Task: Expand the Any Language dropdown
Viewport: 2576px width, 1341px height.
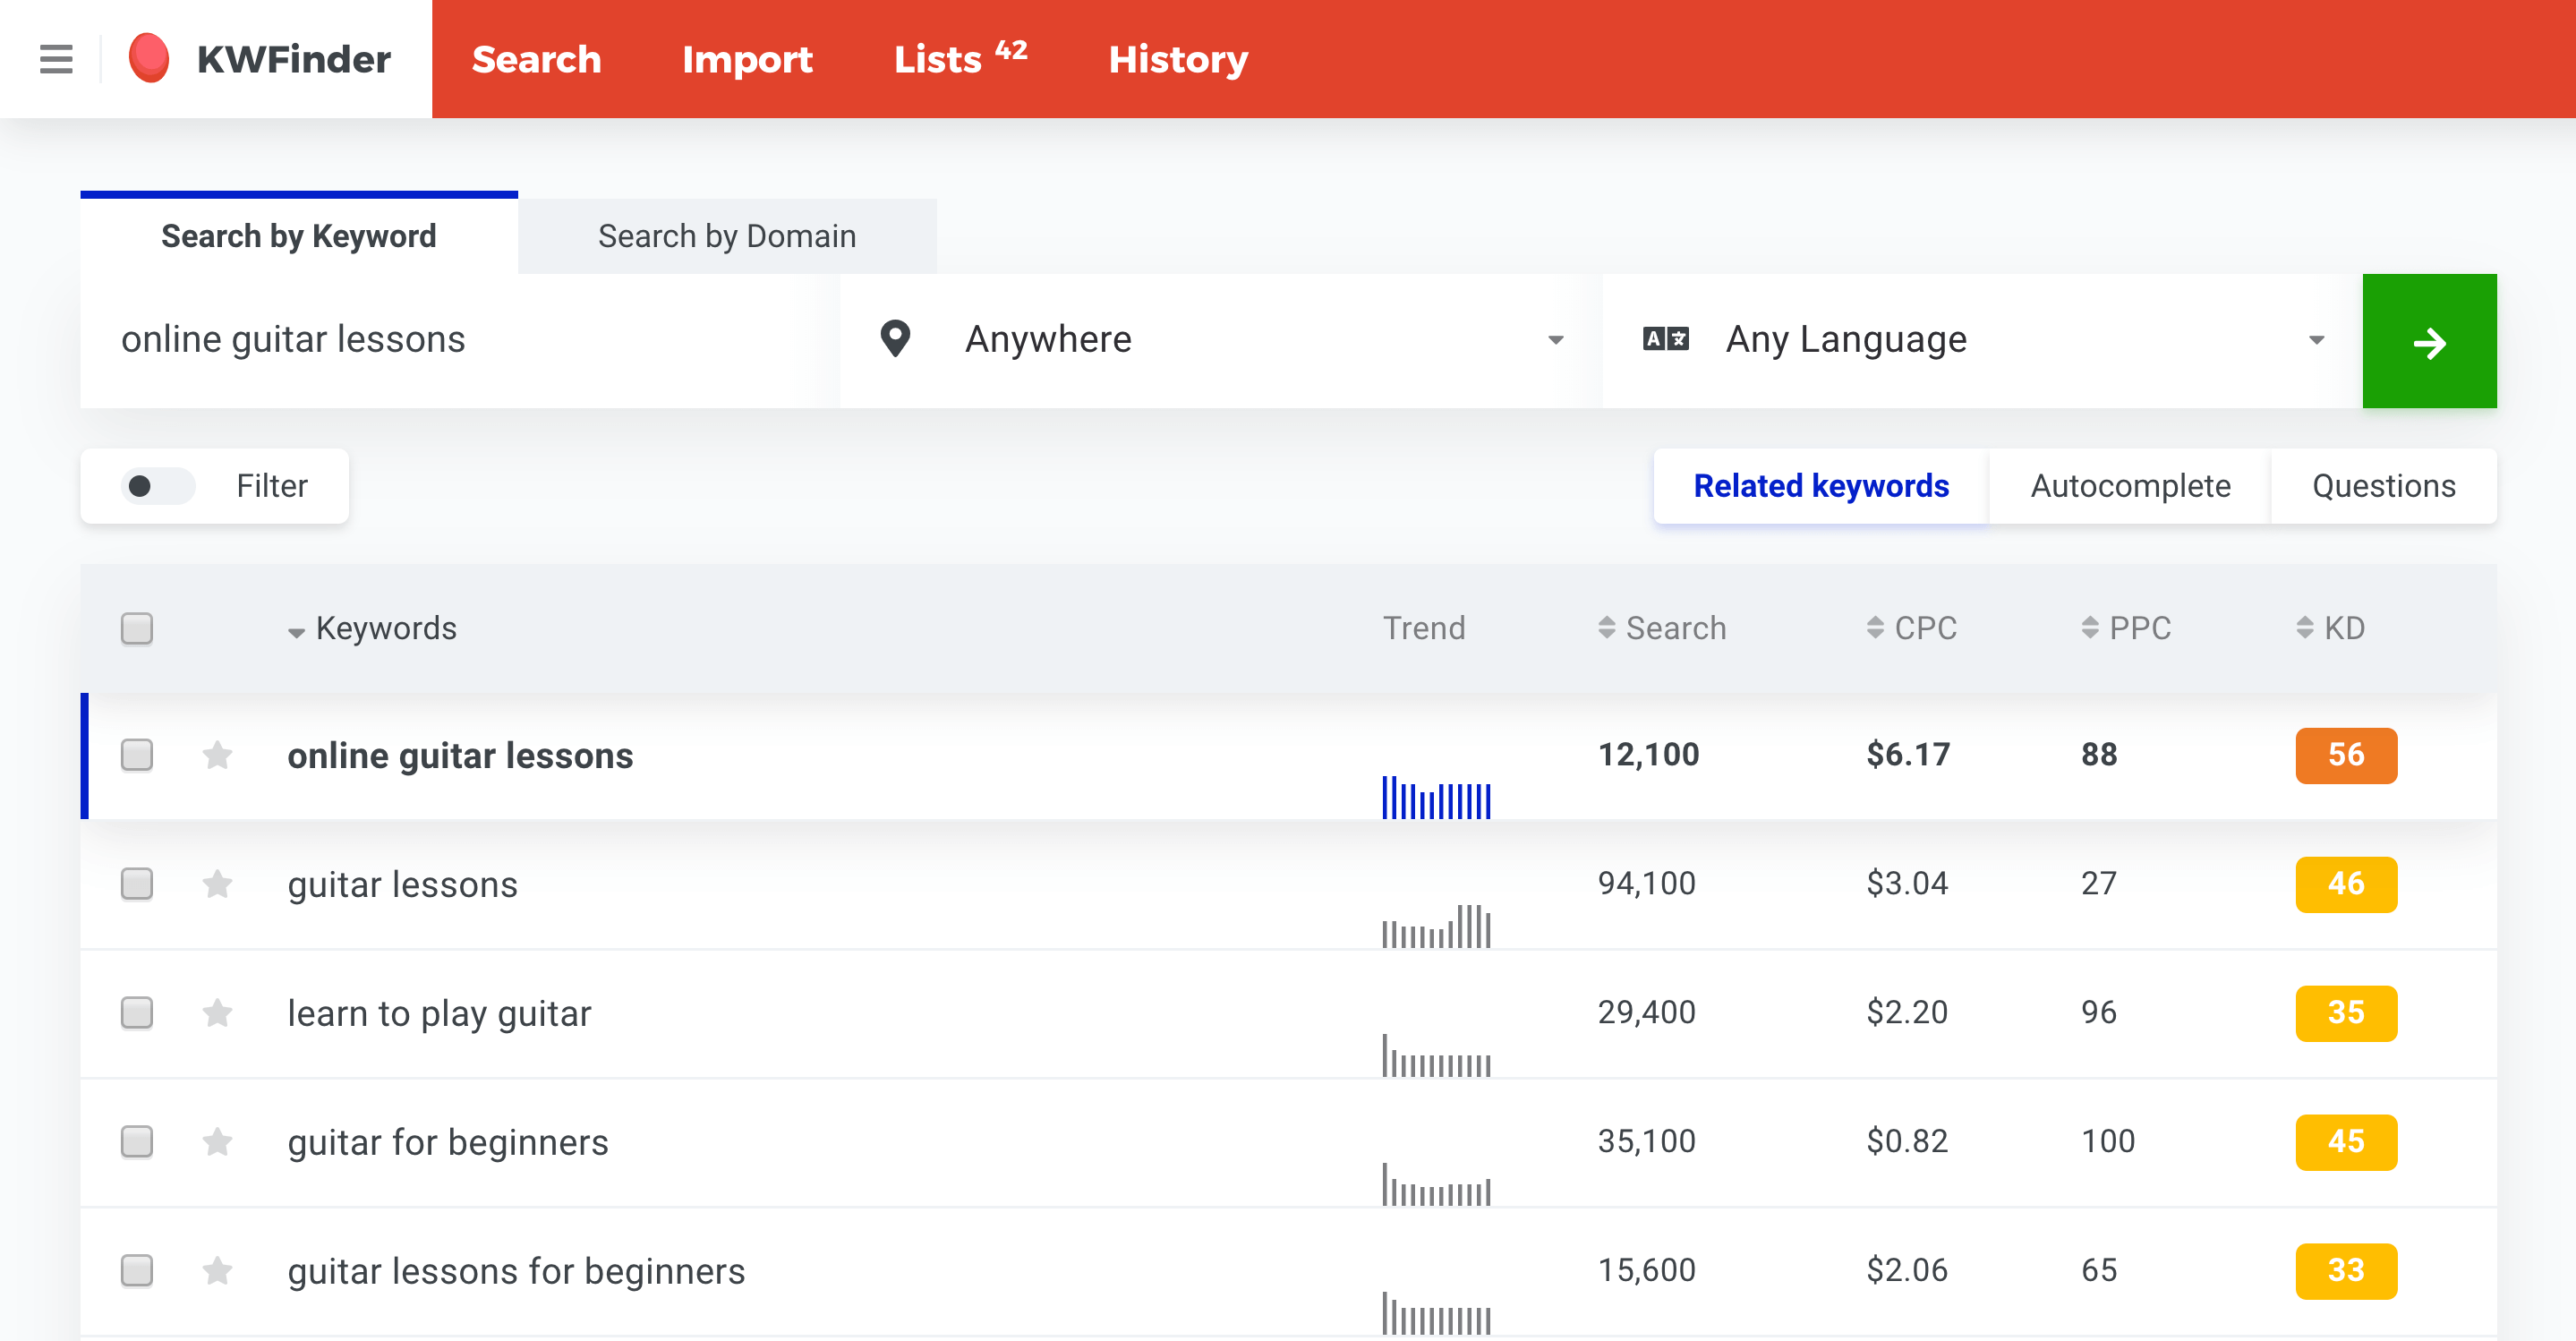Action: tap(1981, 341)
